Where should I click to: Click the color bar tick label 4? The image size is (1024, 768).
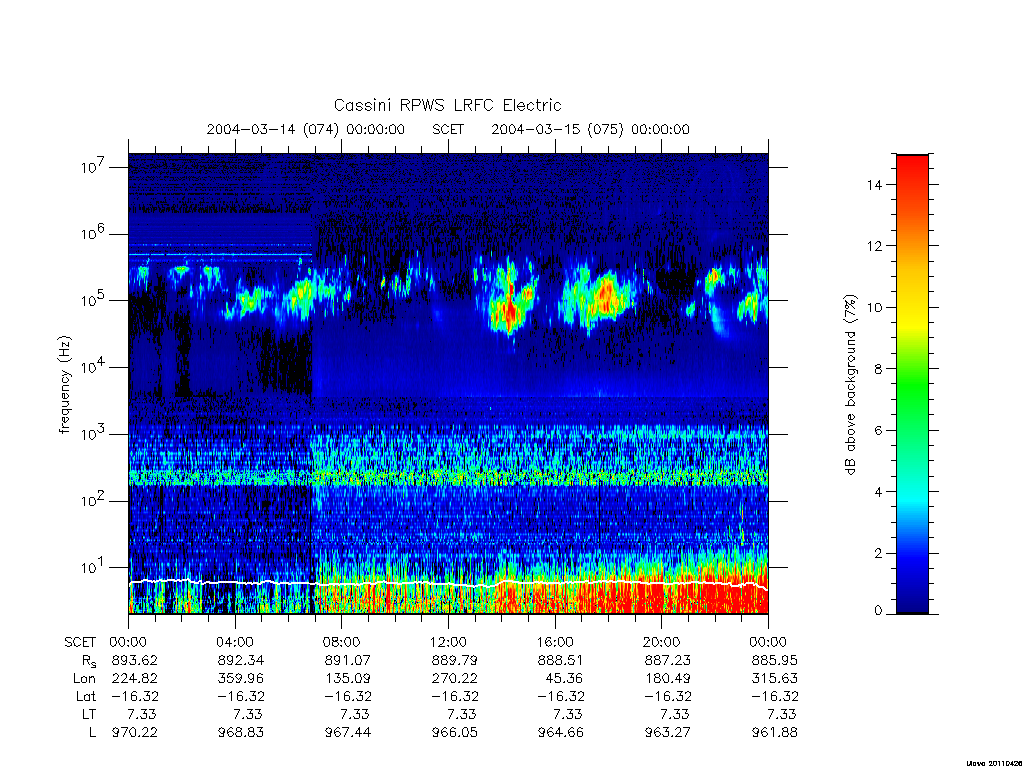(x=877, y=492)
